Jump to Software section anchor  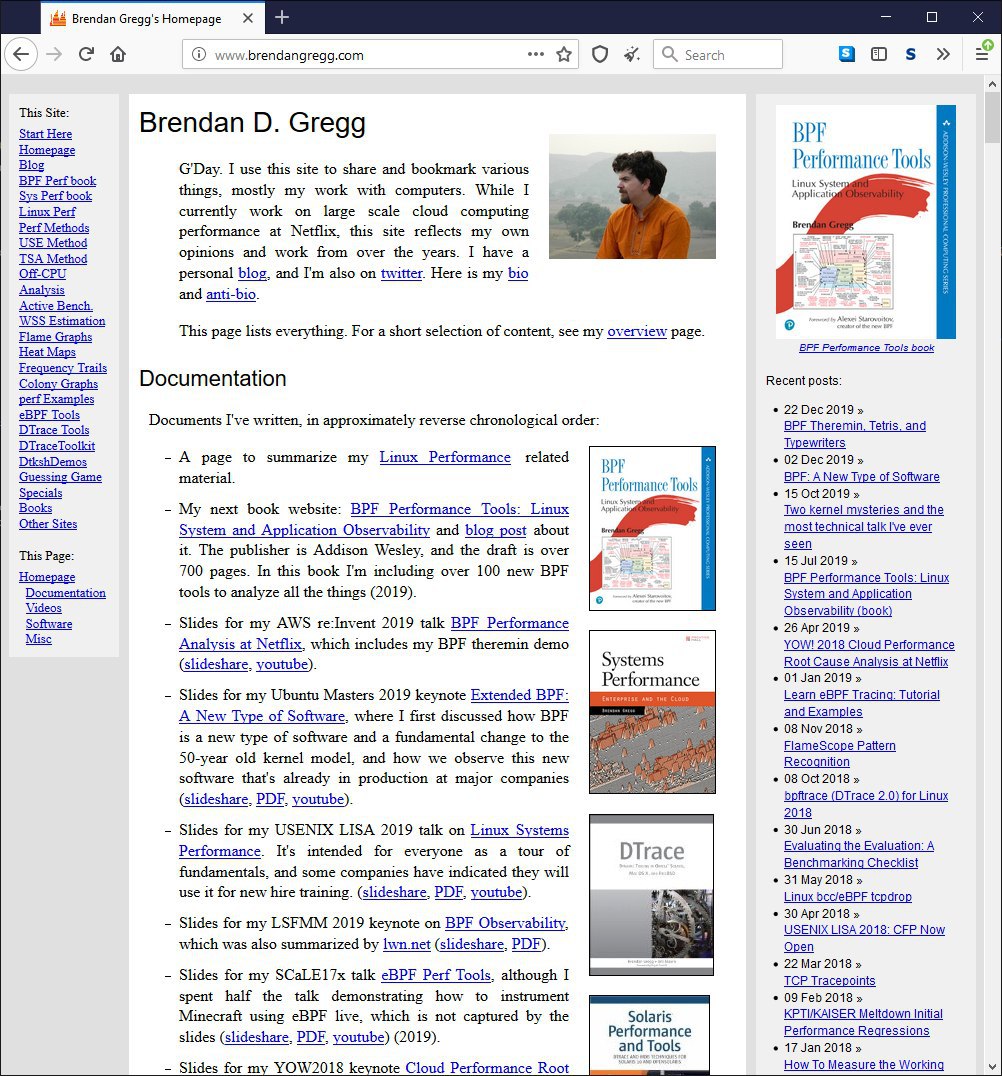point(49,624)
